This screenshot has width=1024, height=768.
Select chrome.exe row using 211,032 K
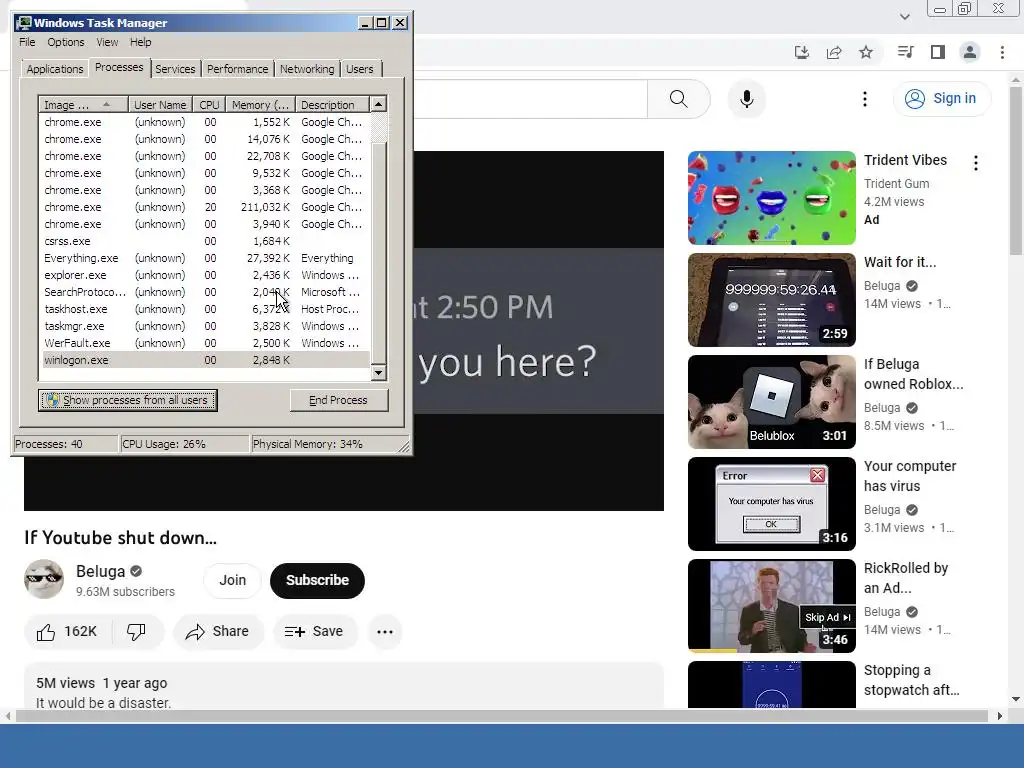[x=206, y=207]
